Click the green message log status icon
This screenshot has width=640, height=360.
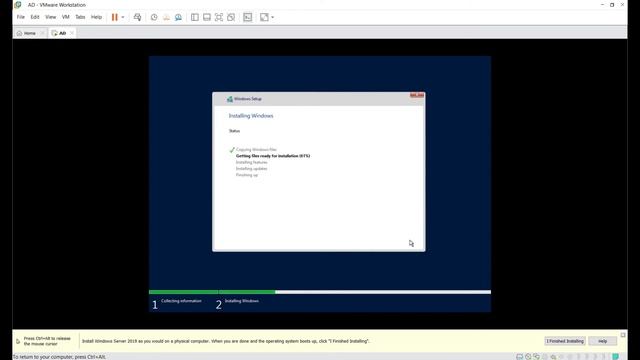[x=616, y=357]
